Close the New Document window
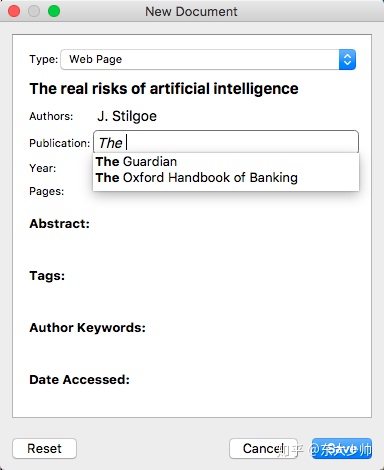384x470 pixels. [x=14, y=11]
